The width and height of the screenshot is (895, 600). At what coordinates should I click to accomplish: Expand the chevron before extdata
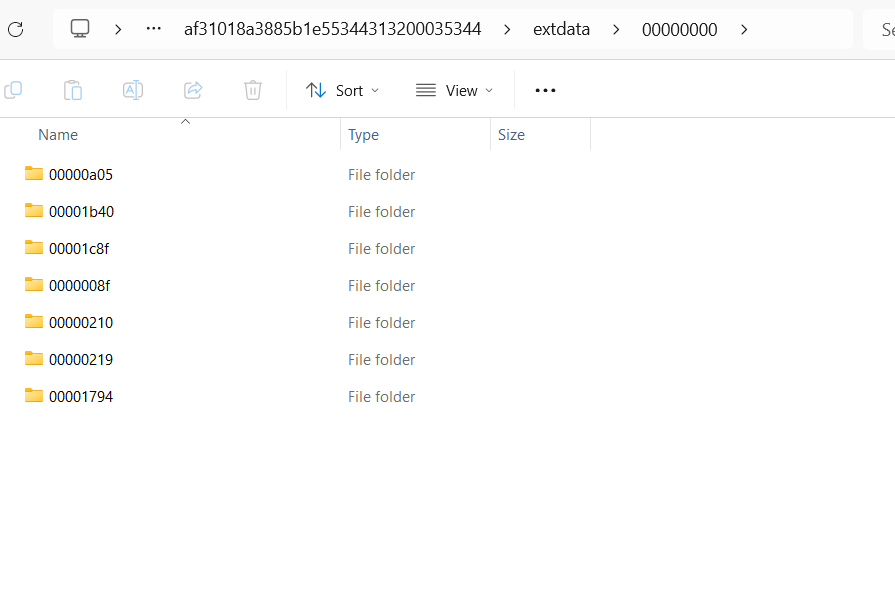[x=507, y=29]
